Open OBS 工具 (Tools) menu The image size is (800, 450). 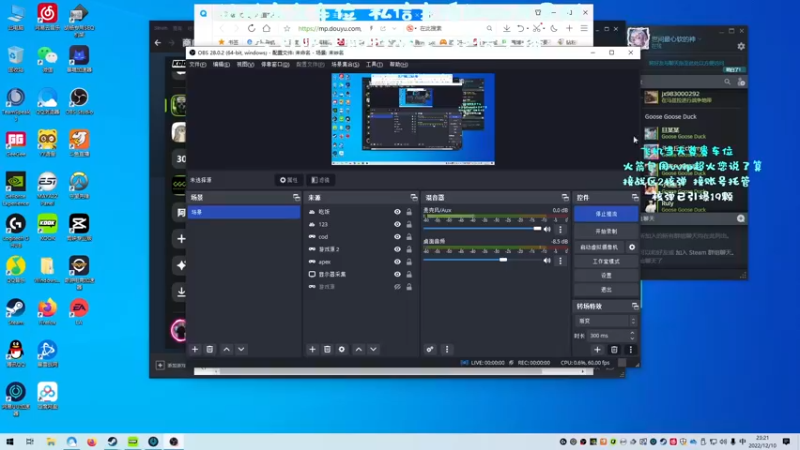pos(374,65)
